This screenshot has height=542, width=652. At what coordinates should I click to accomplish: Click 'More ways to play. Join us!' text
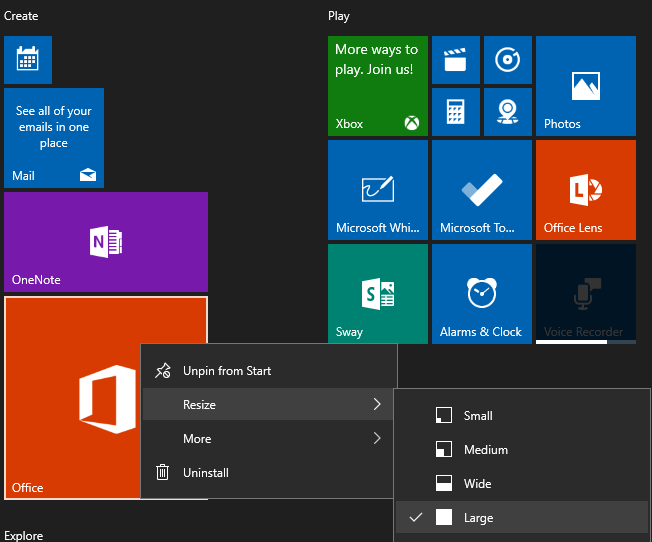376,59
